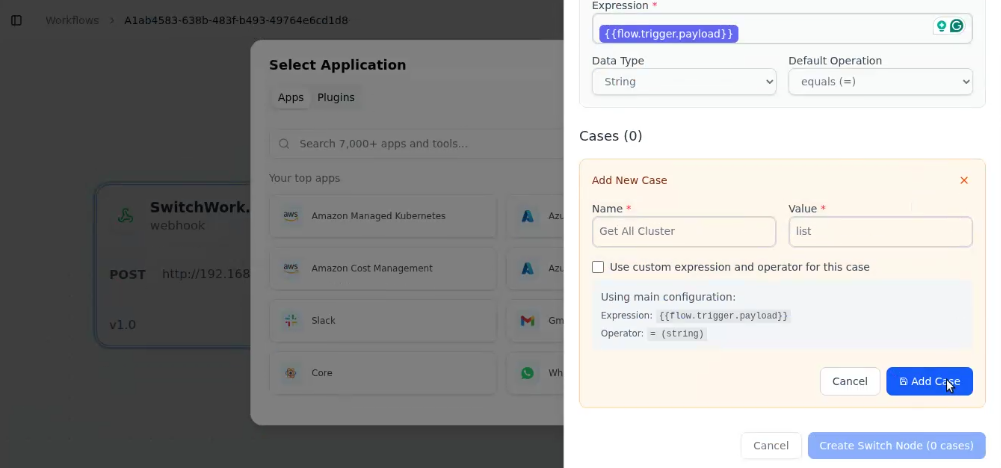The height and width of the screenshot is (468, 1001).
Task: Open the Default Operation dropdown
Action: click(x=880, y=82)
